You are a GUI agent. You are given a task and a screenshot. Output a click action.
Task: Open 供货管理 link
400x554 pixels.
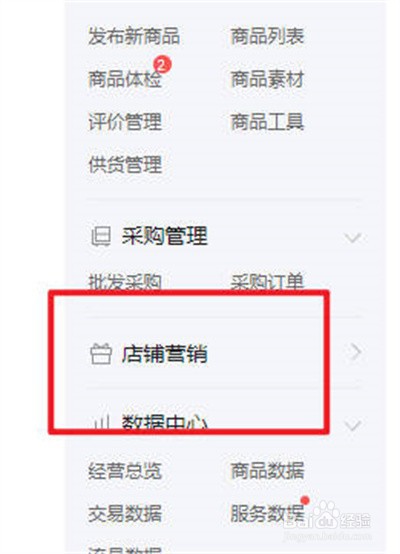[125, 165]
